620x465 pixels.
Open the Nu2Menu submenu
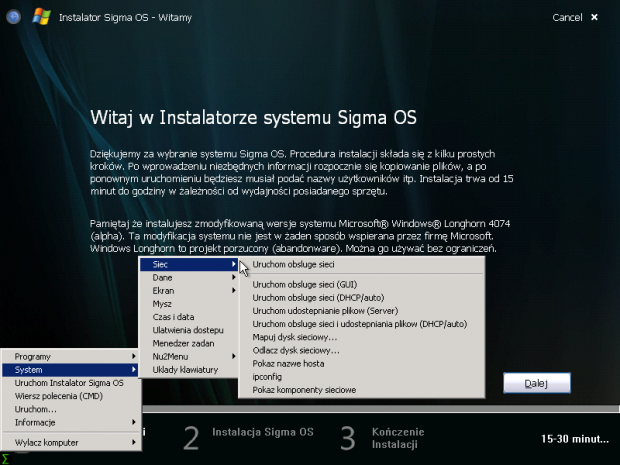point(189,356)
